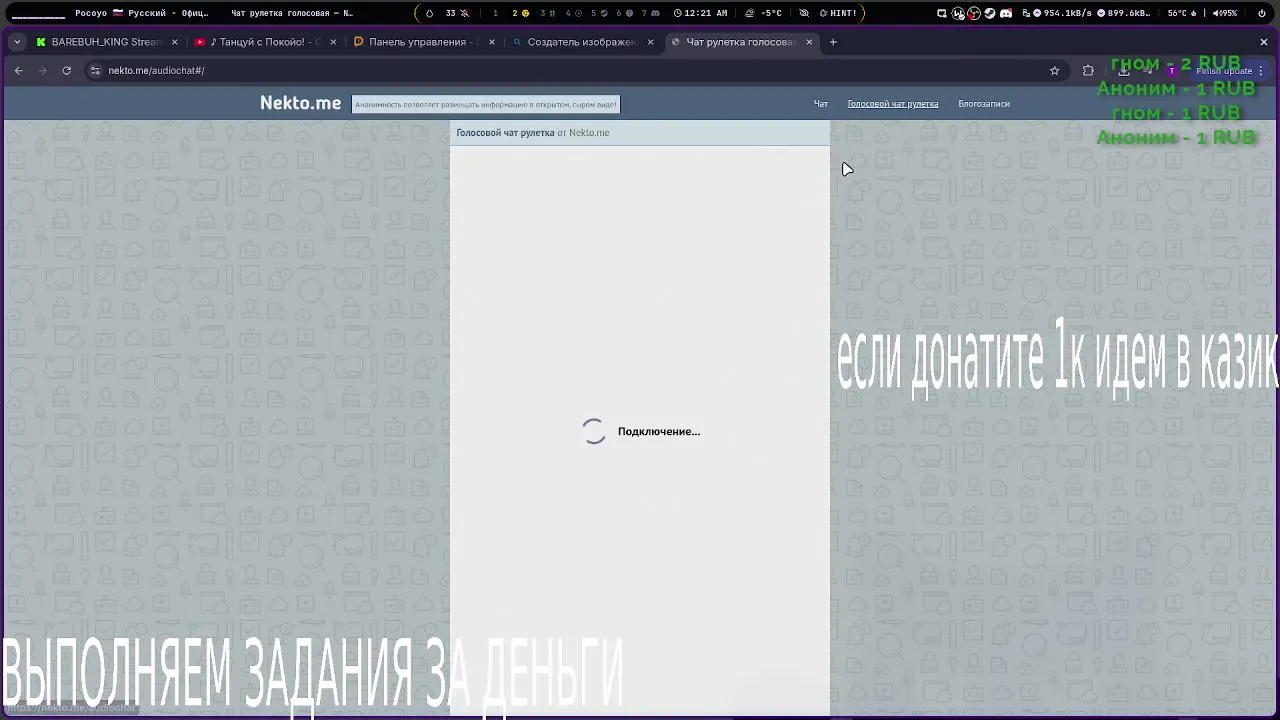The width and height of the screenshot is (1280, 720).
Task: Switch to workspace 3 in top bar
Action: (x=546, y=13)
